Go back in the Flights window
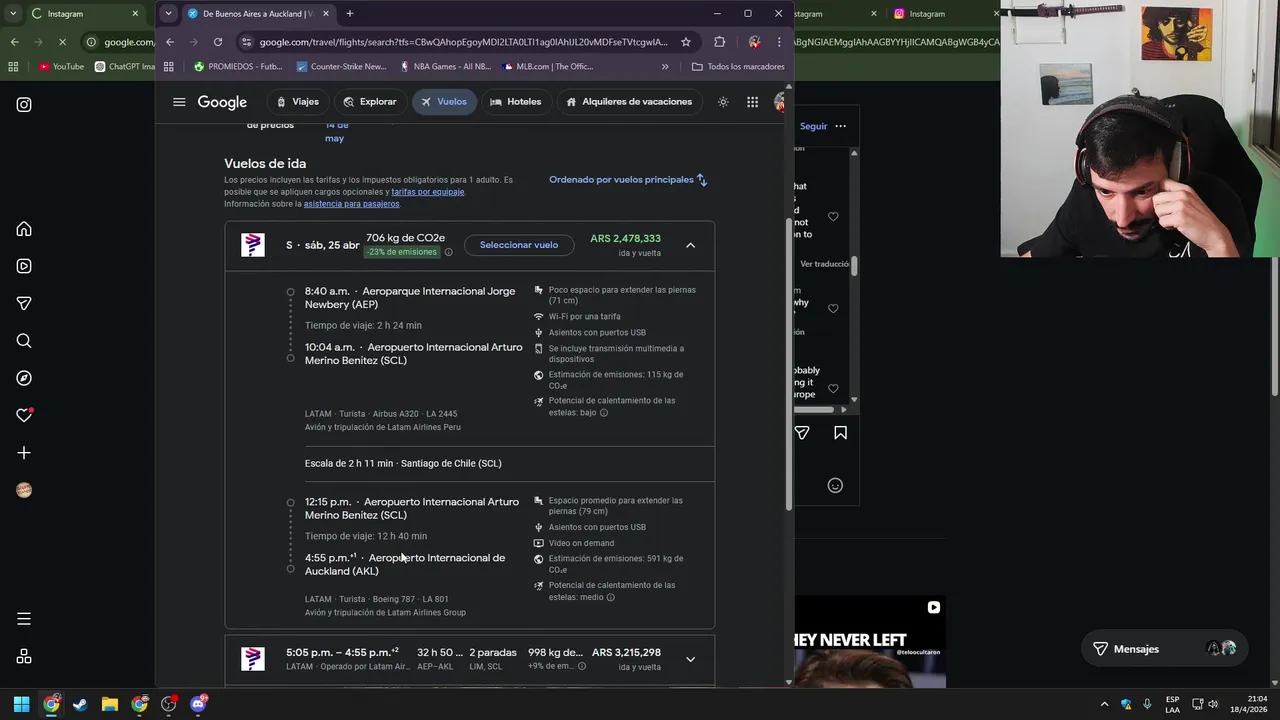The width and height of the screenshot is (1280, 720). (170, 42)
